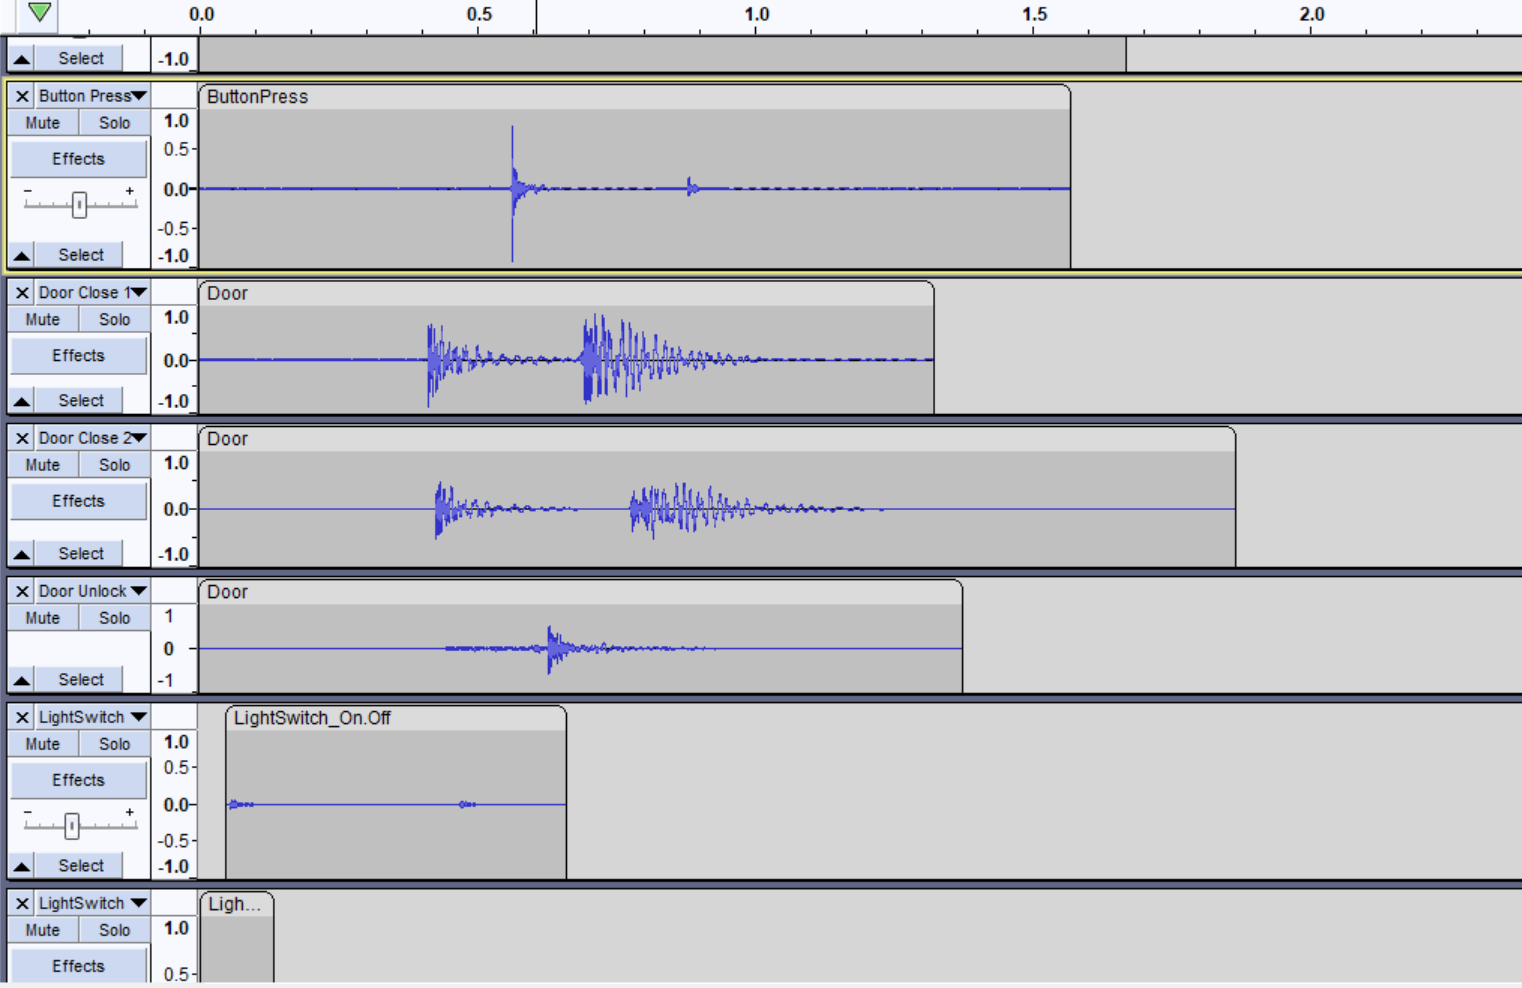Screen dimensions: 1522x988
Task: Close the LightSwitch track with truncated 'Ligh...' clip
Action: [x=22, y=903]
